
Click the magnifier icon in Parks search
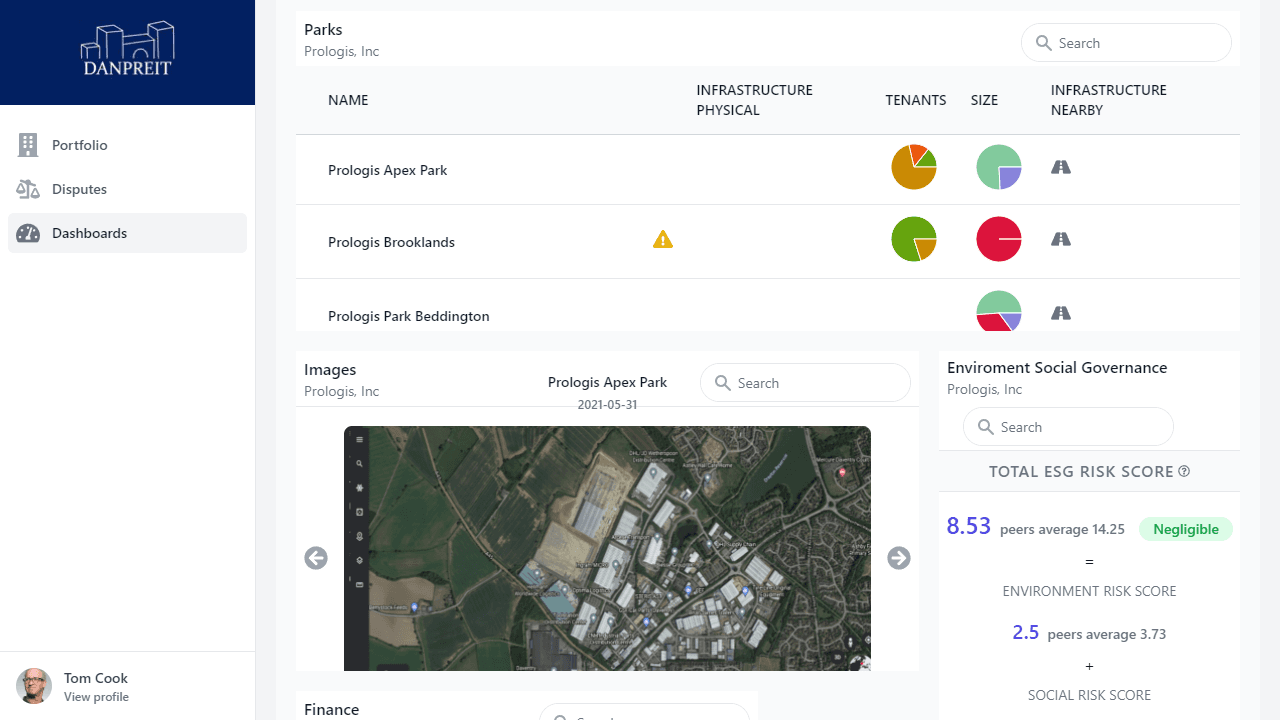[1044, 43]
